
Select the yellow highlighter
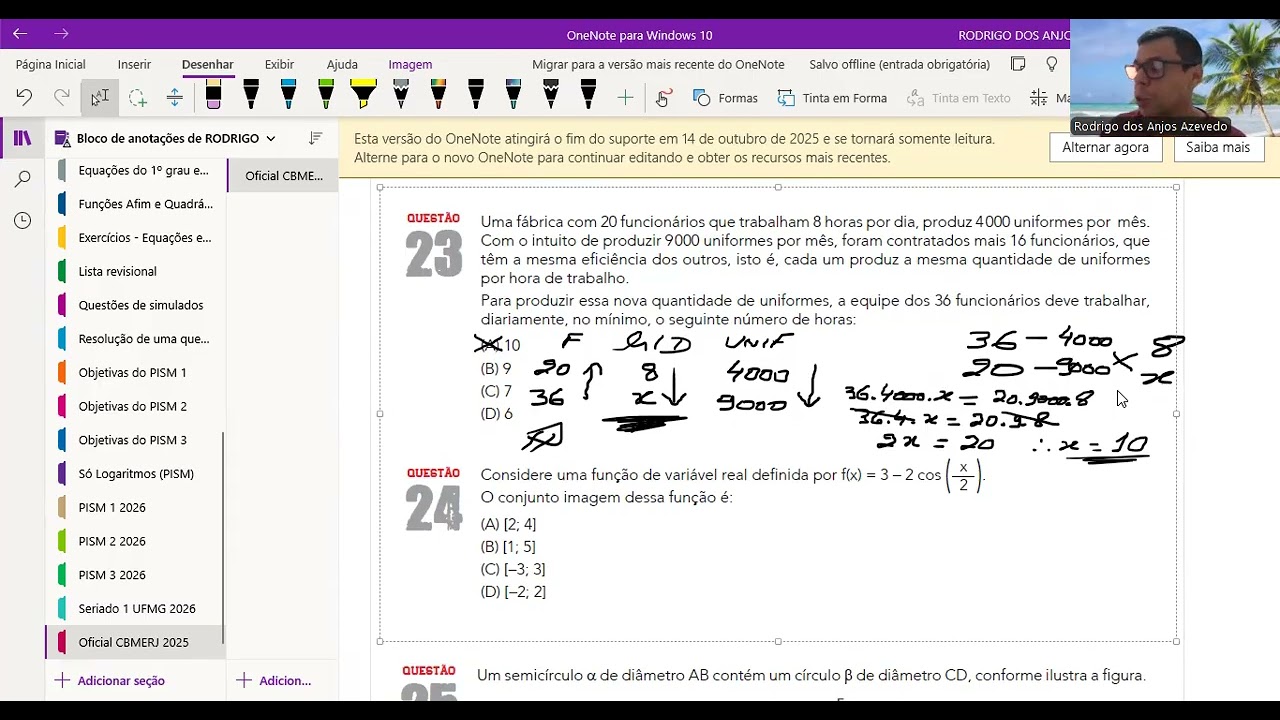[363, 95]
